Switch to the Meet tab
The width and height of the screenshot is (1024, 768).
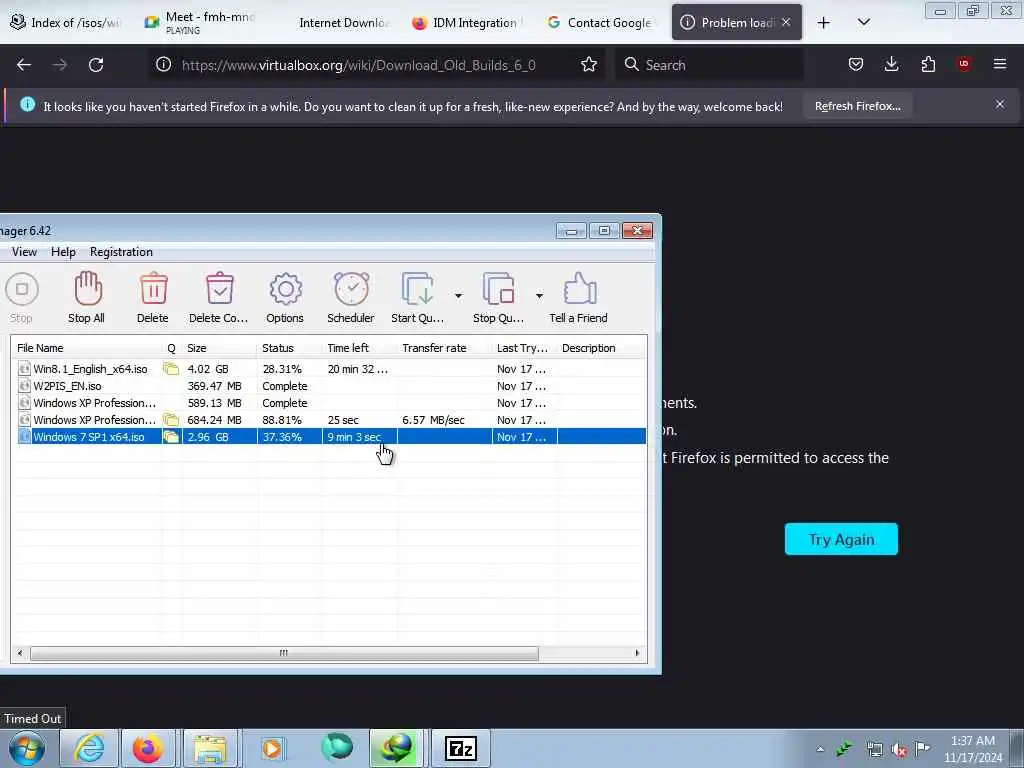point(201,22)
